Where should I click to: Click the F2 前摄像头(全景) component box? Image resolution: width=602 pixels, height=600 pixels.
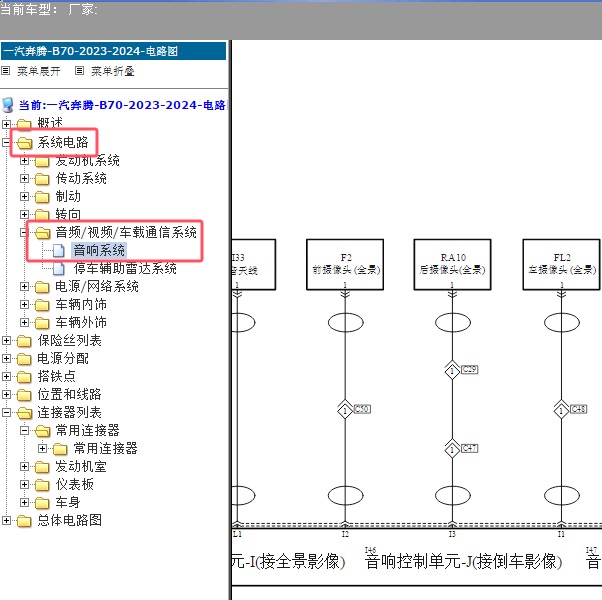click(x=345, y=264)
